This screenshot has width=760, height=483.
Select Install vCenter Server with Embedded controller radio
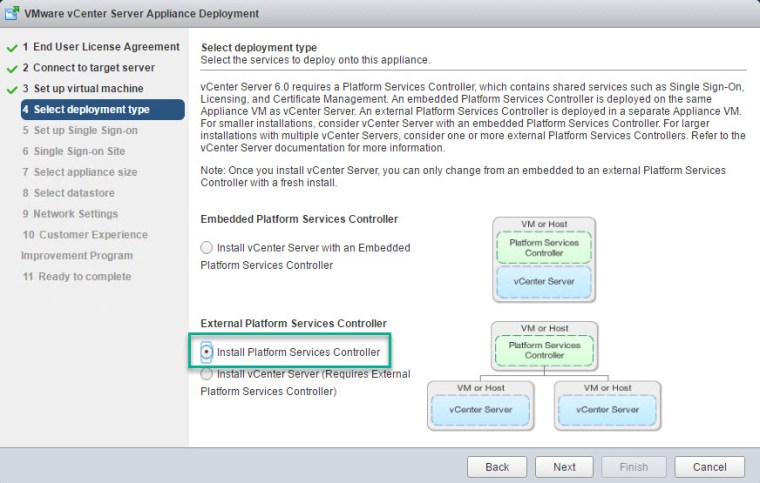click(x=207, y=247)
